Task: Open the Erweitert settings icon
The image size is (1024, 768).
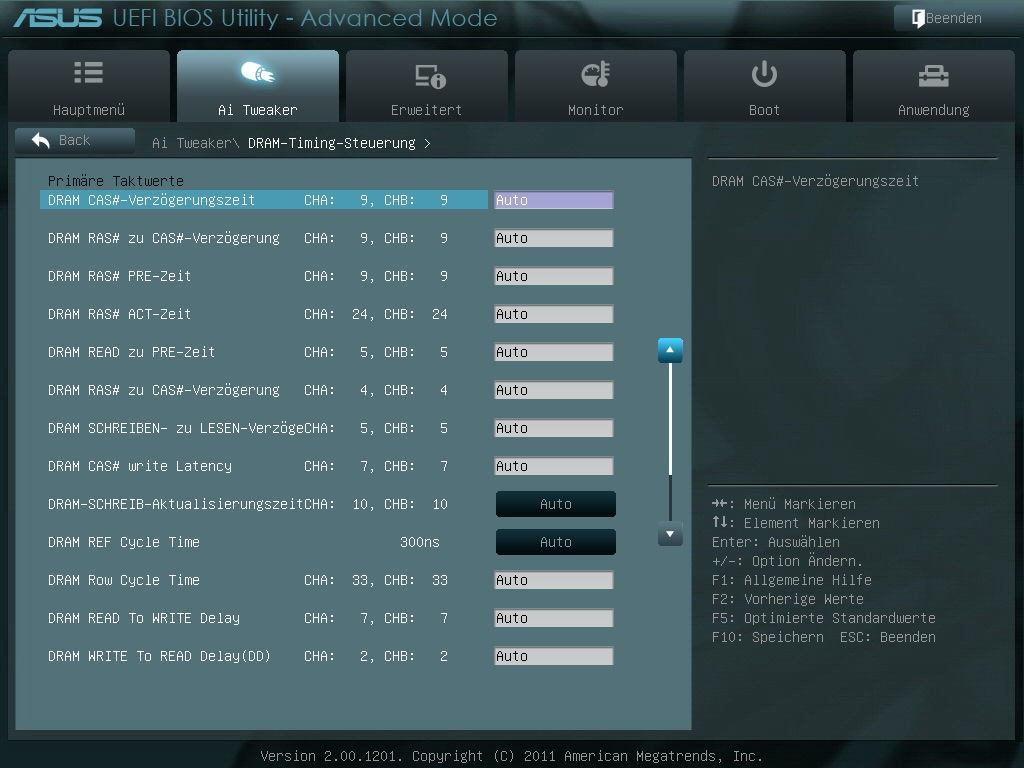Action: click(430, 76)
